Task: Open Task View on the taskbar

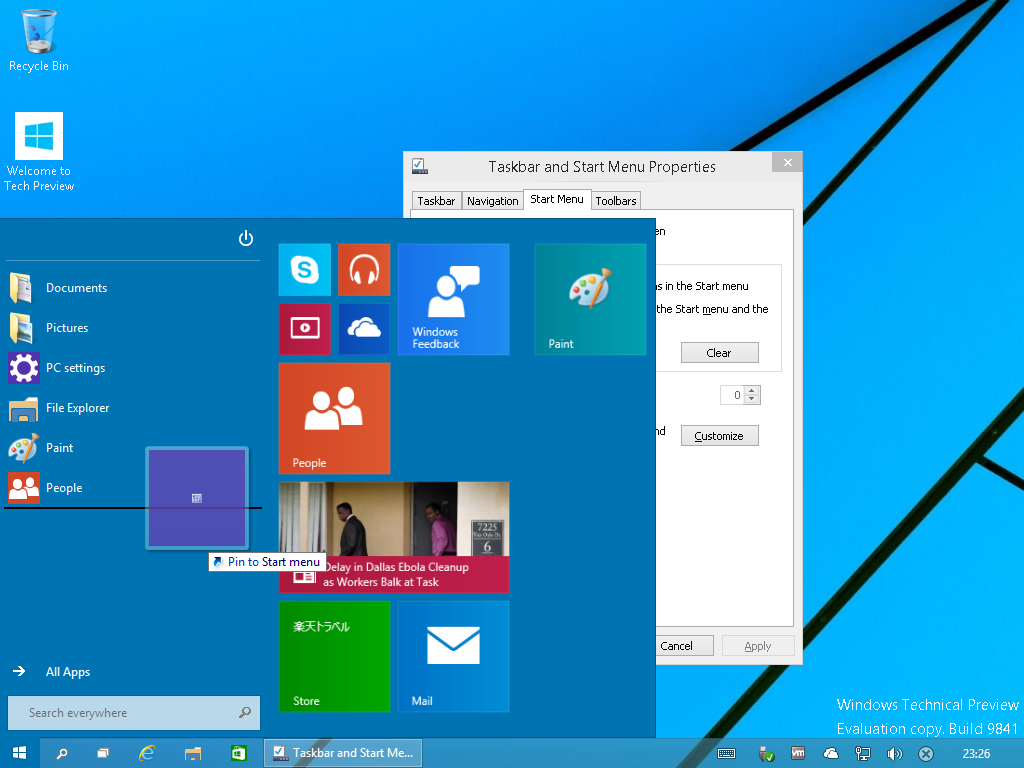Action: (103, 753)
